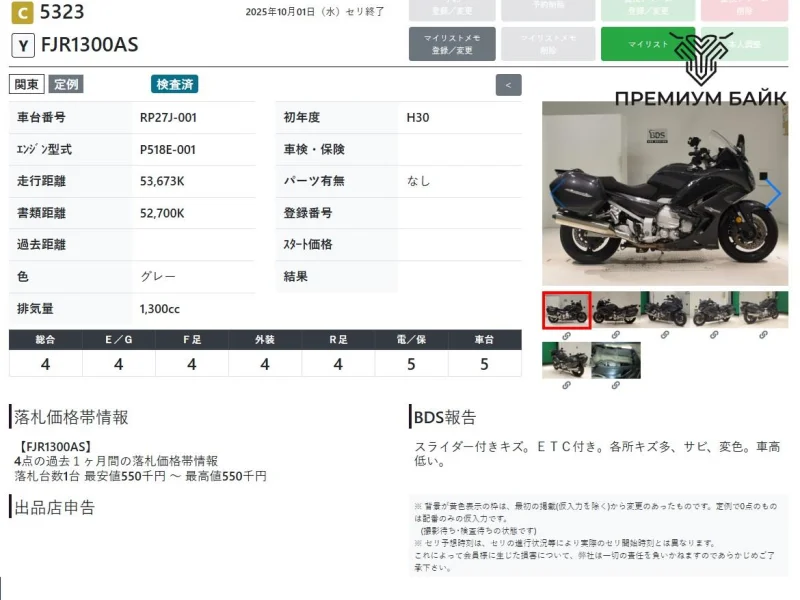The width and height of the screenshot is (800, 600).
Task: Select the 関東 region tag
Action: 27,85
